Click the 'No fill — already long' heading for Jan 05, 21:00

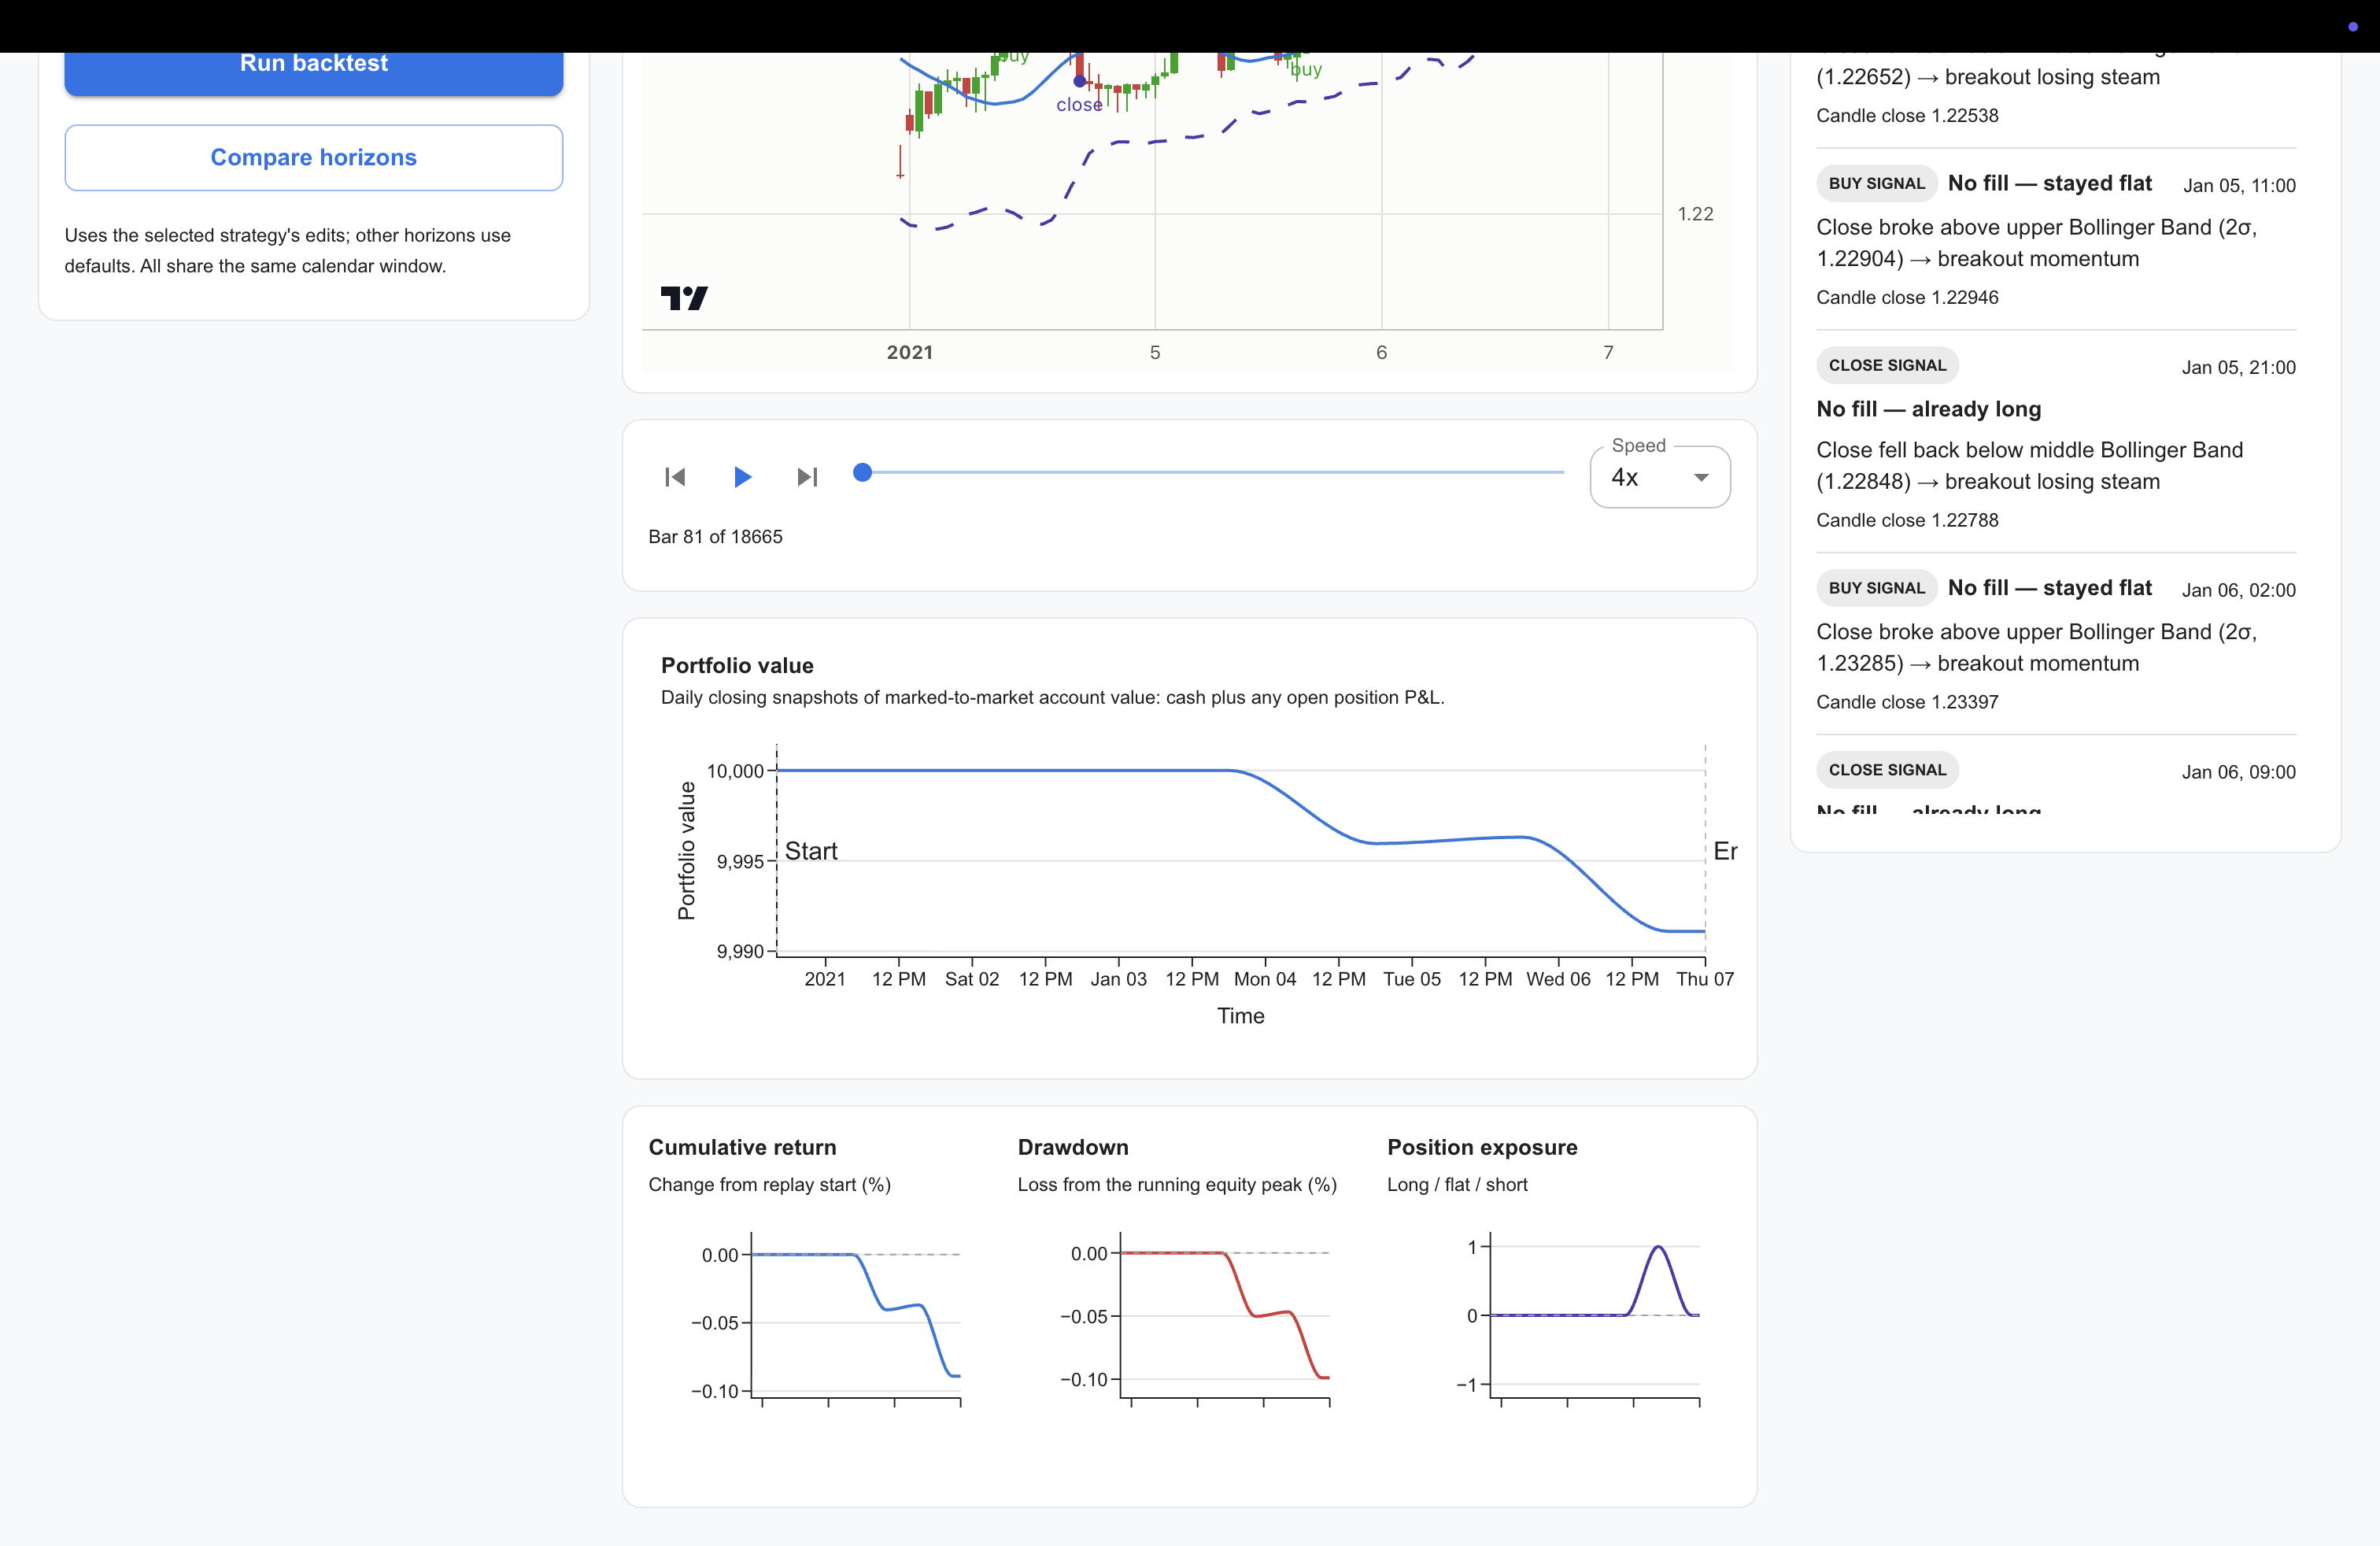click(x=1928, y=409)
